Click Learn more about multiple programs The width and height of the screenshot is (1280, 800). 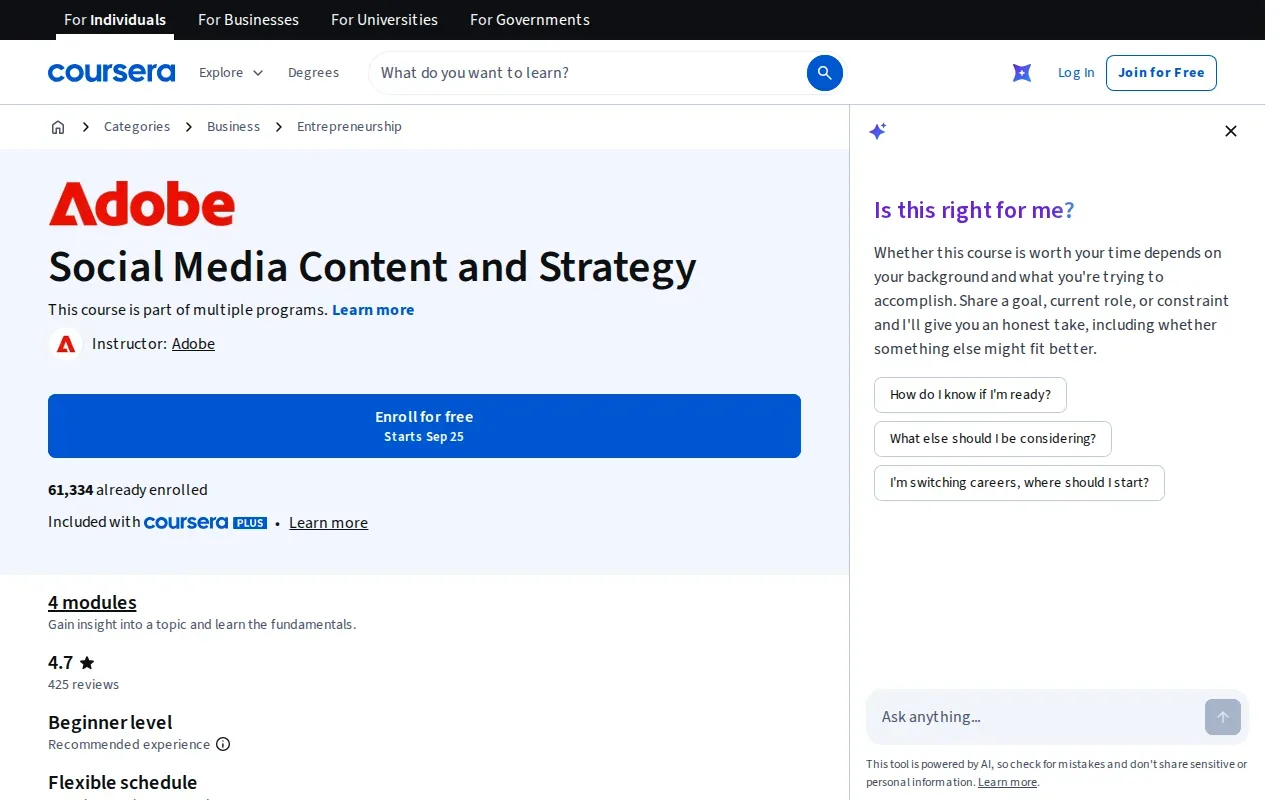(x=373, y=310)
